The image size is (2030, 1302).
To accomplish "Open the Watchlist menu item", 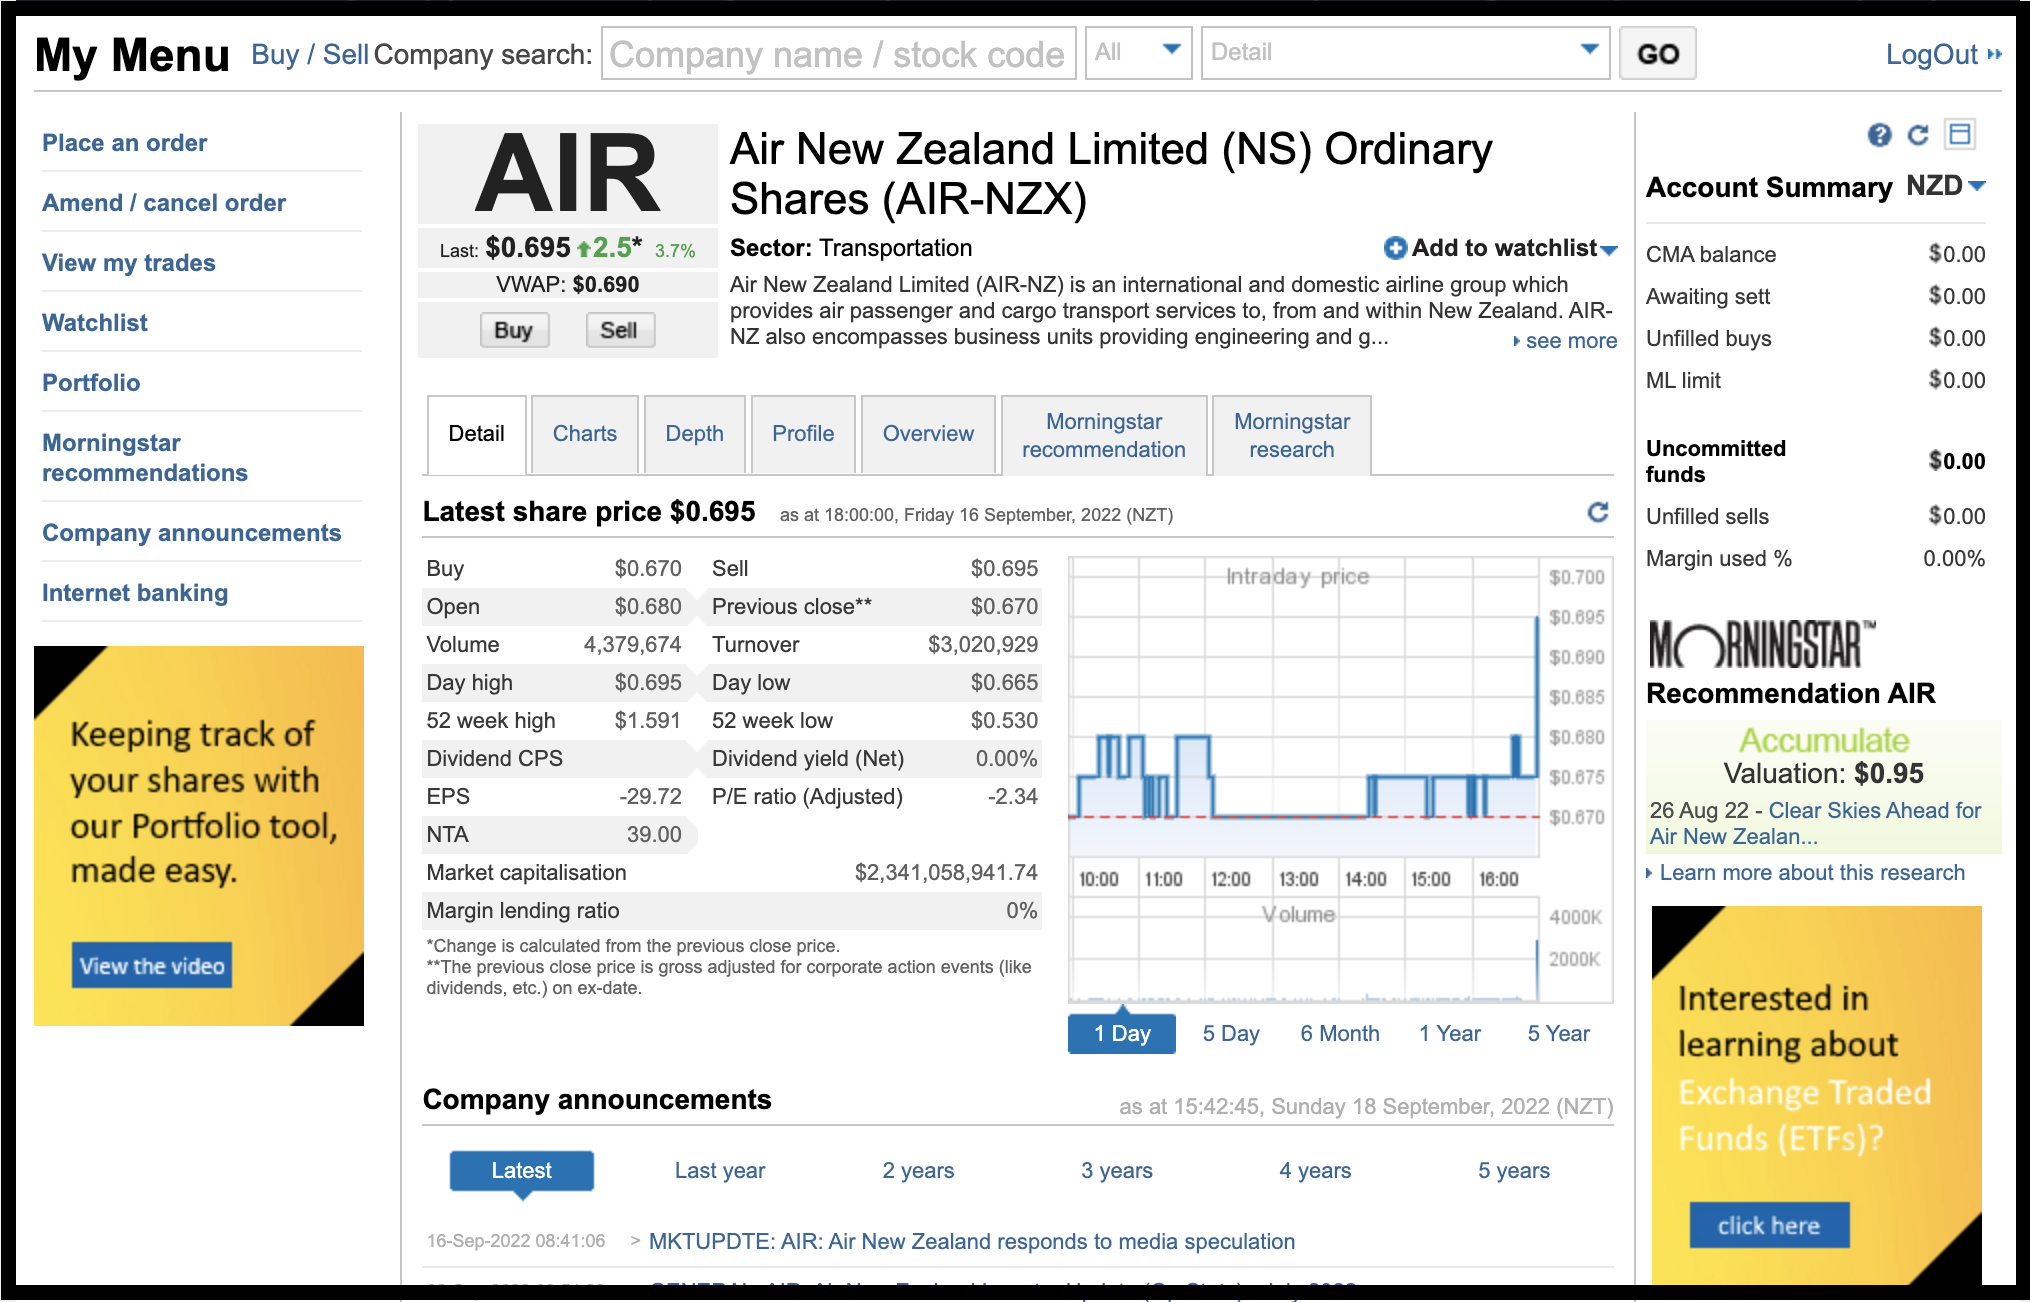I will (94, 322).
